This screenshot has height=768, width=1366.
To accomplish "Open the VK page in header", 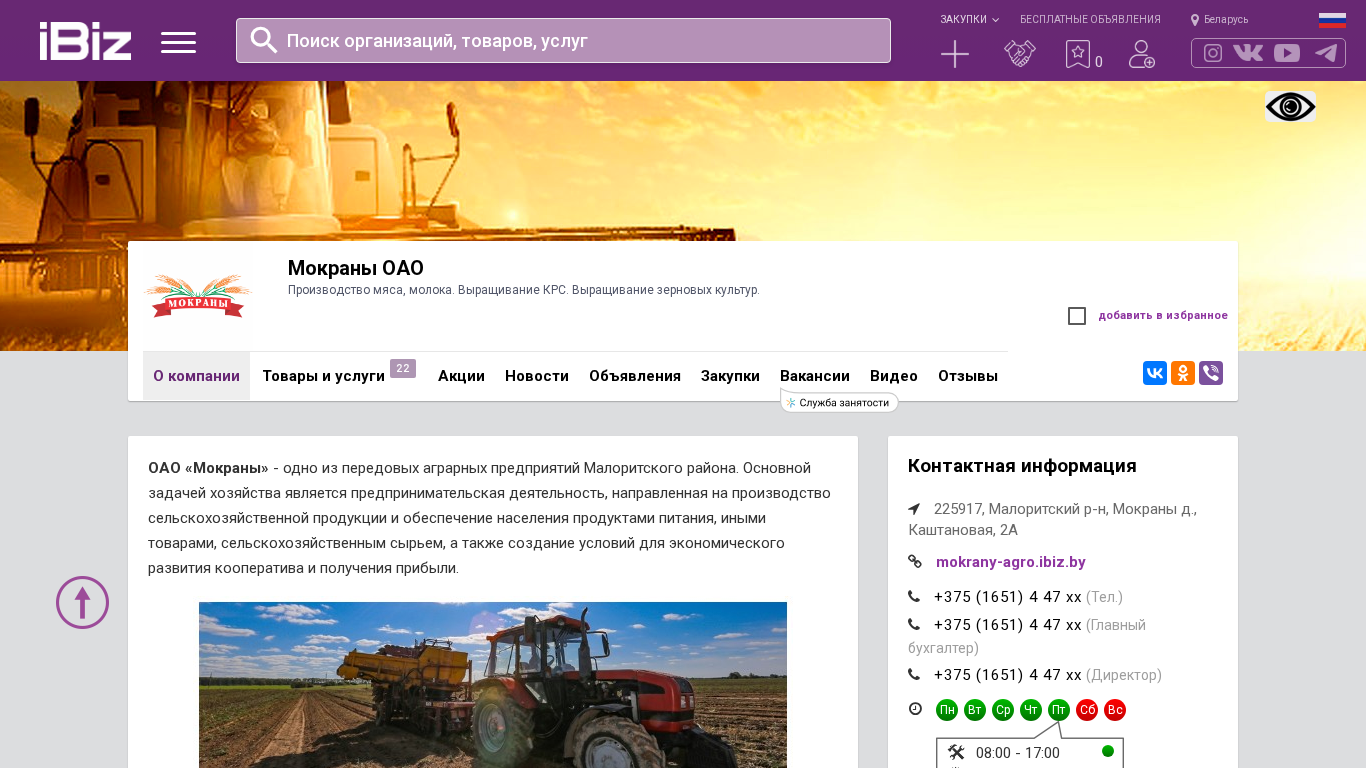I will [1248, 53].
